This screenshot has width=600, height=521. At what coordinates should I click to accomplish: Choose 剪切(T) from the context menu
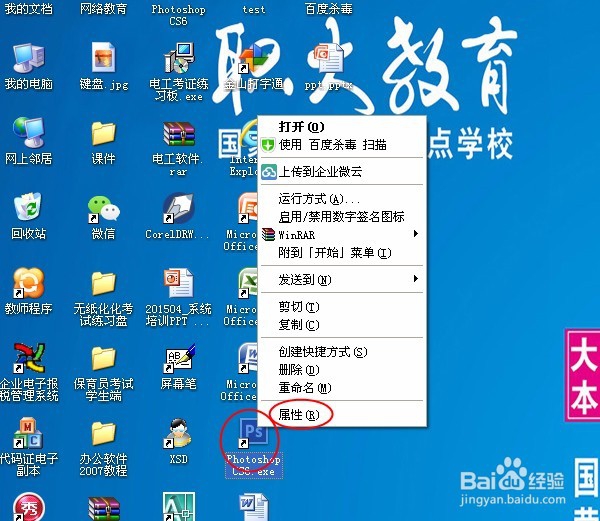tap(342, 307)
